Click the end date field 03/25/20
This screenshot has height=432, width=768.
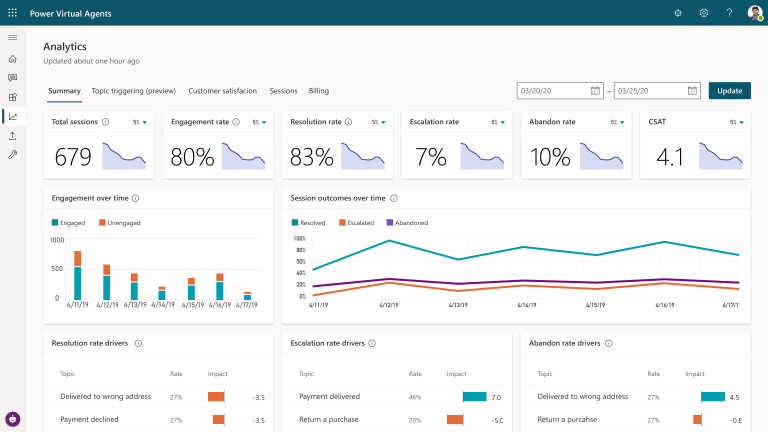click(650, 91)
